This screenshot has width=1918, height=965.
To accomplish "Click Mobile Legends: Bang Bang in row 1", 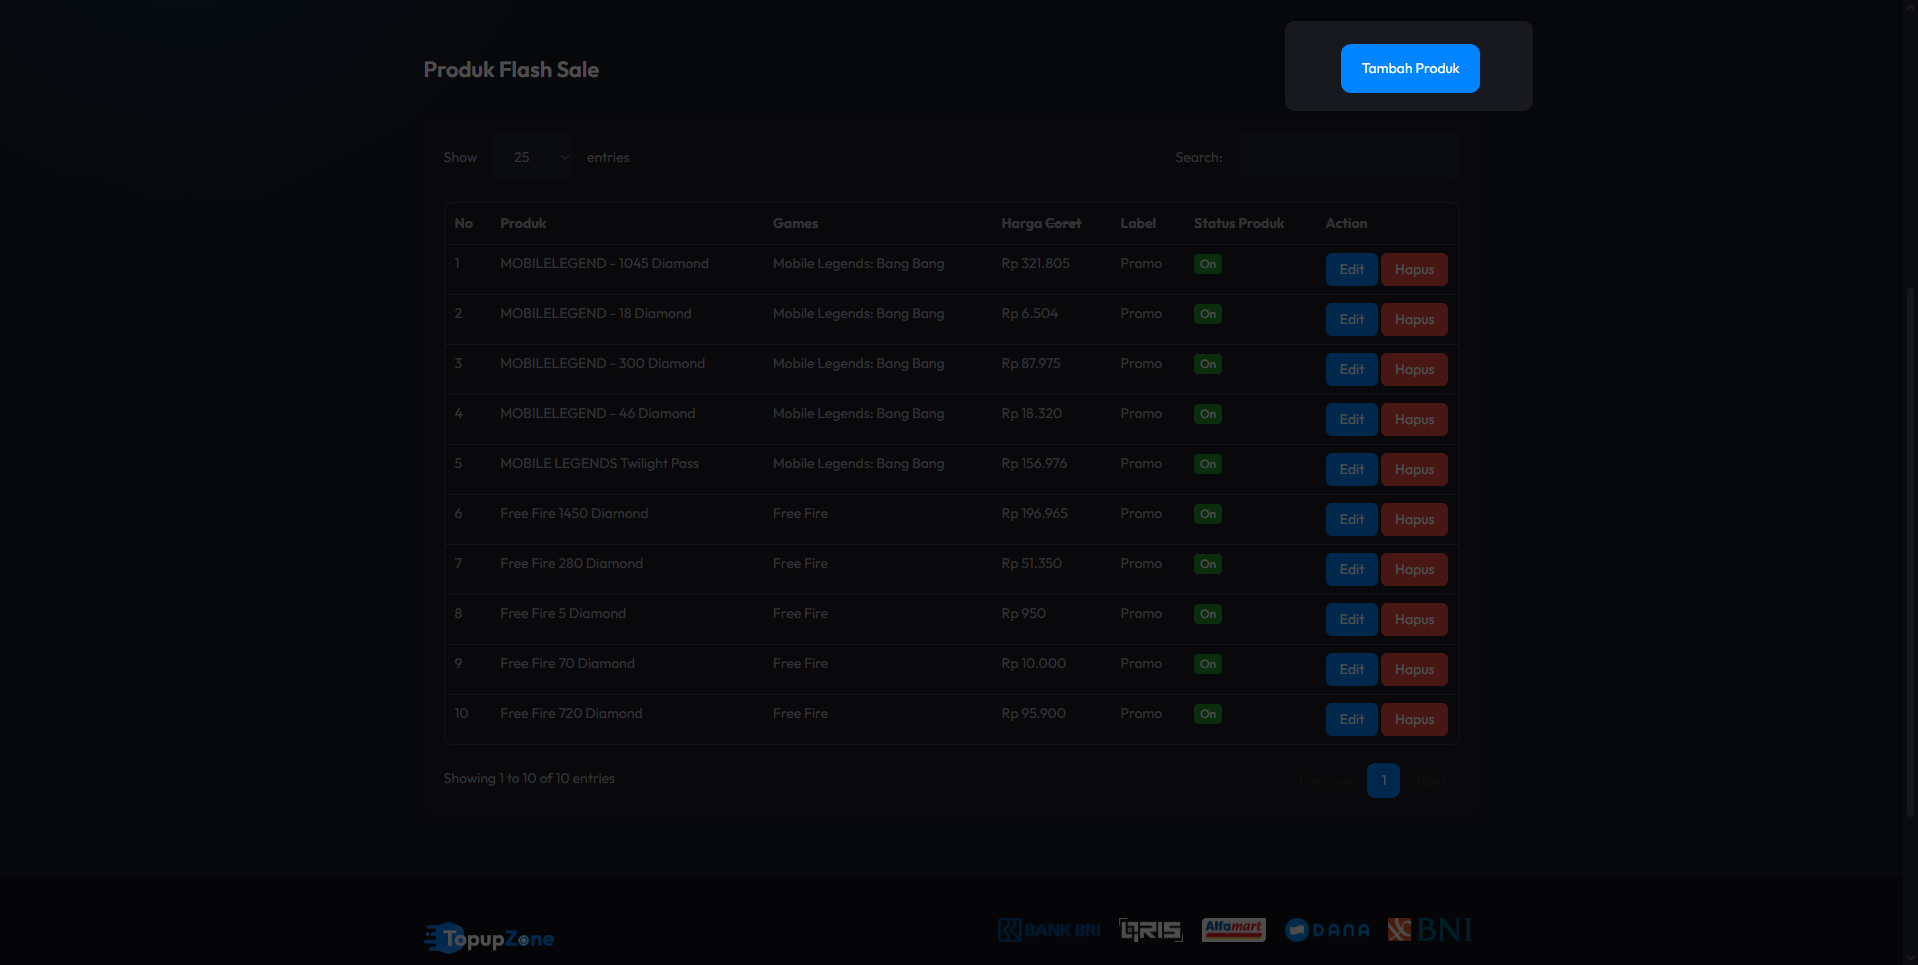I will point(858,263).
